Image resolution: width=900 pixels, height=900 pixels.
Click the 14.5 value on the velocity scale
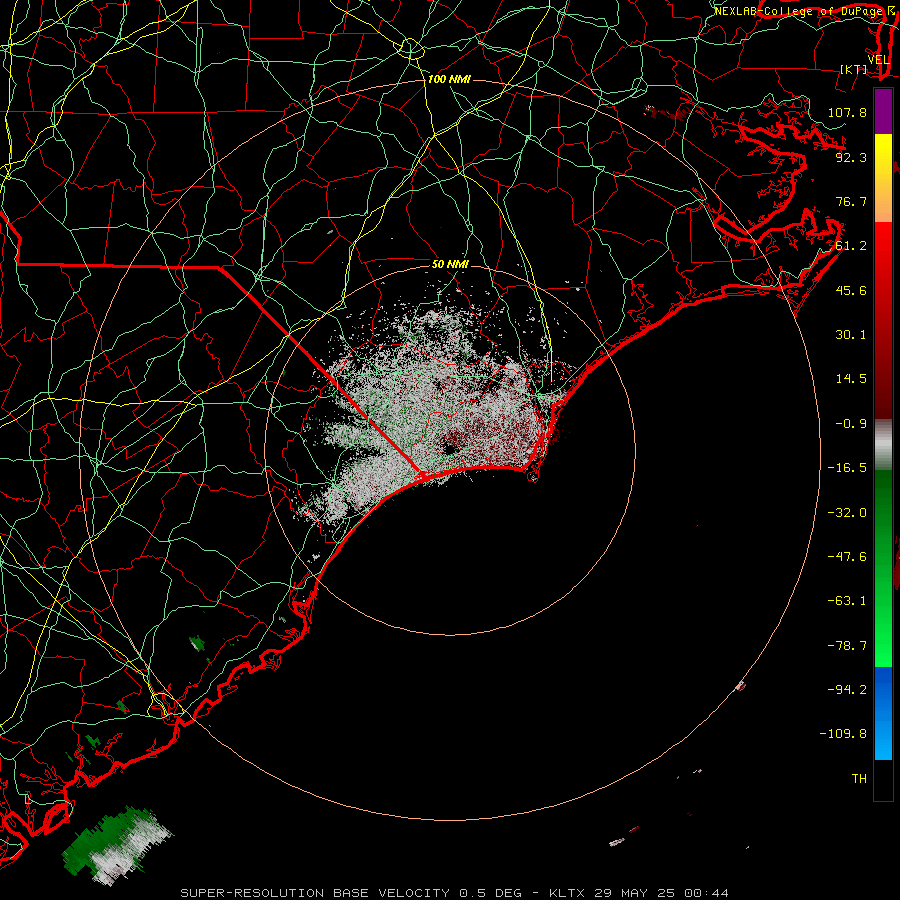pyautogui.click(x=851, y=379)
